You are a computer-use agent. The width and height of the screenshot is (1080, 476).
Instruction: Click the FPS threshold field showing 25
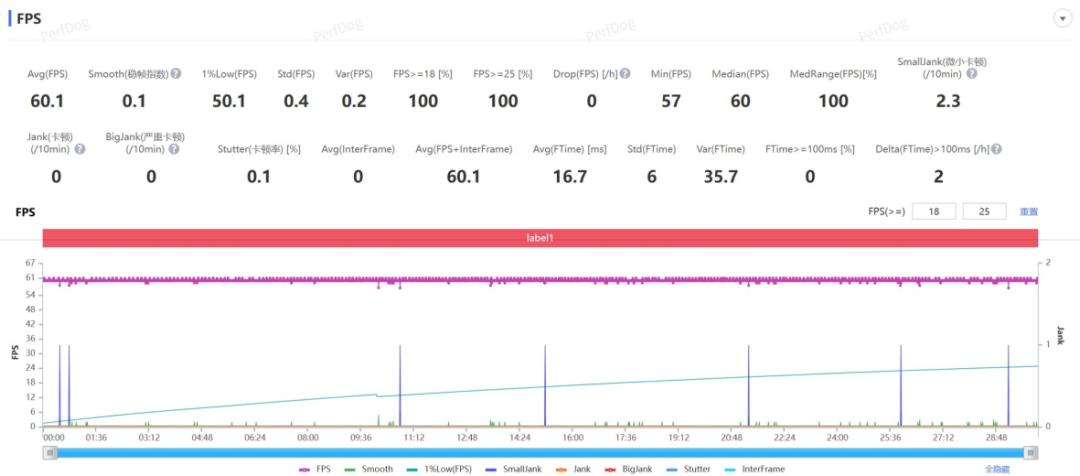tap(983, 212)
